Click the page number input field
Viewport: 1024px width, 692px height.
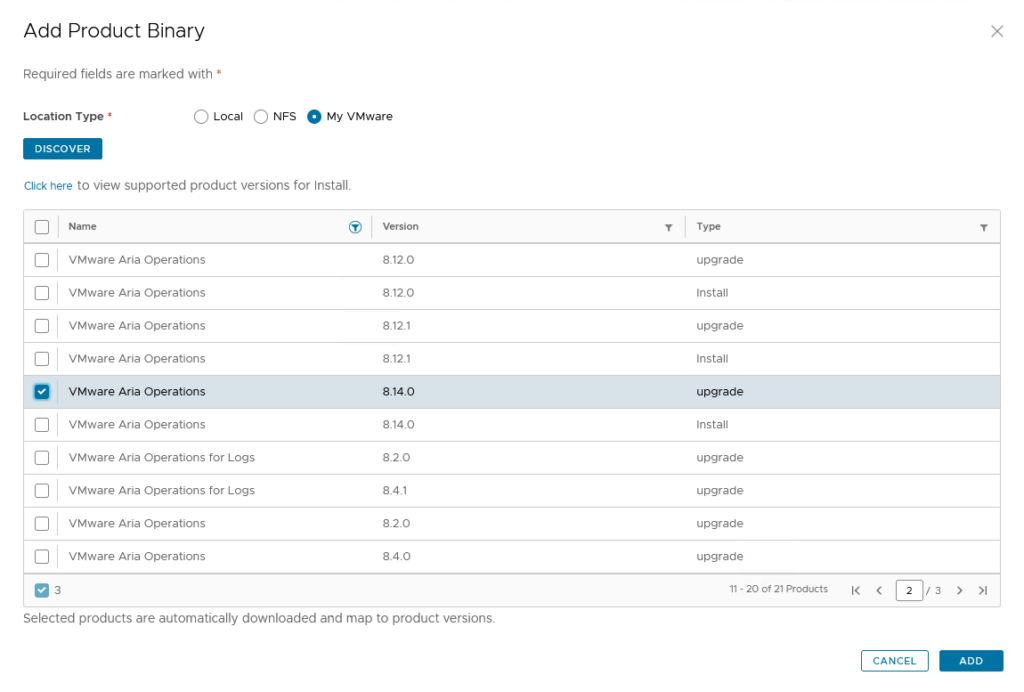pos(908,590)
